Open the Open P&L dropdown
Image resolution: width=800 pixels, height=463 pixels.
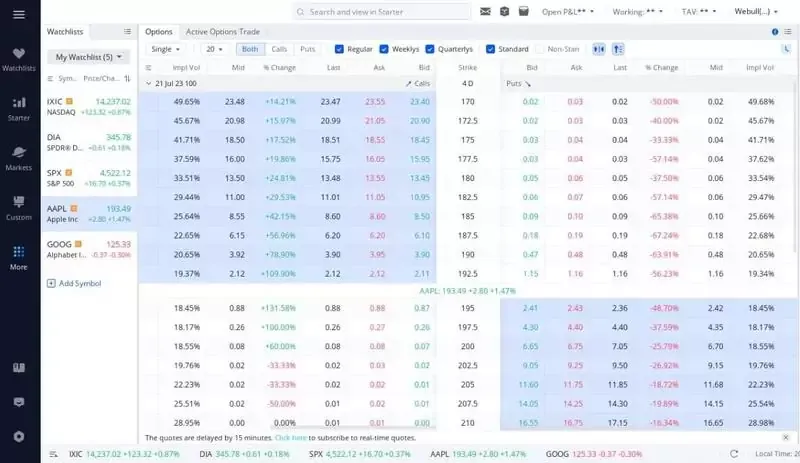coord(568,11)
